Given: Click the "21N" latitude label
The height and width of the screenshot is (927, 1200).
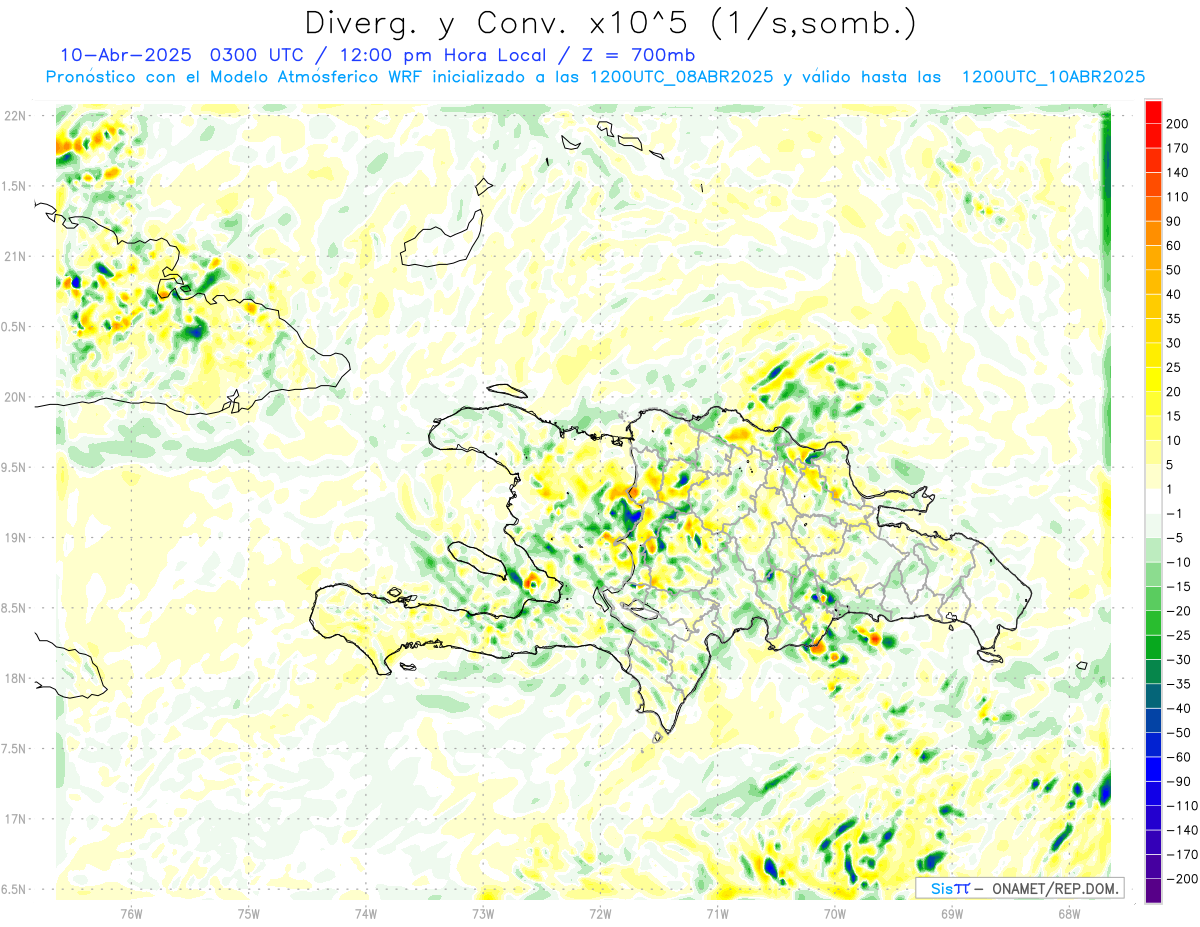Looking at the screenshot, I should [x=14, y=257].
